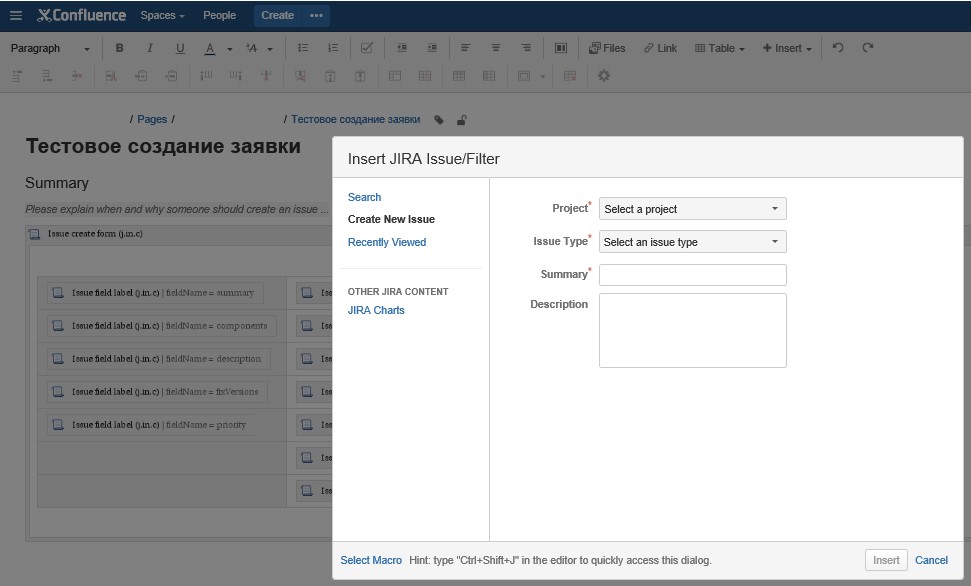Click the gear icon in the table toolbar
Screen dimensions: 971x586
tap(604, 76)
